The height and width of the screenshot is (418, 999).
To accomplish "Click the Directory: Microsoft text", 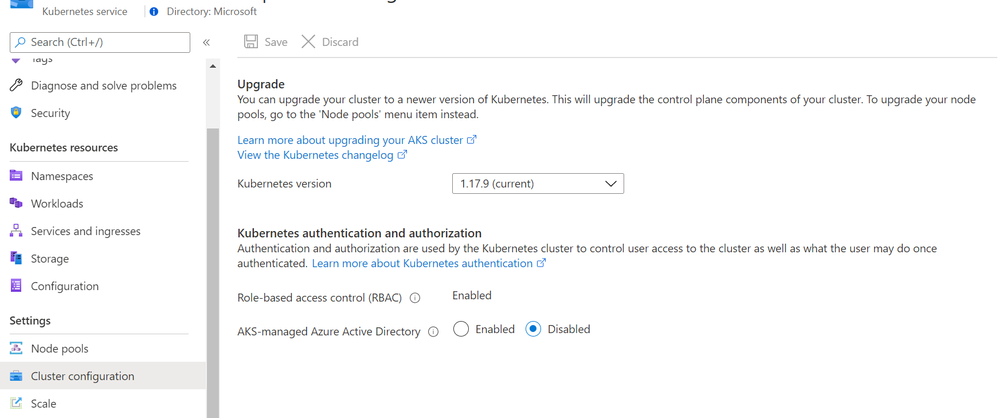I will 212,11.
